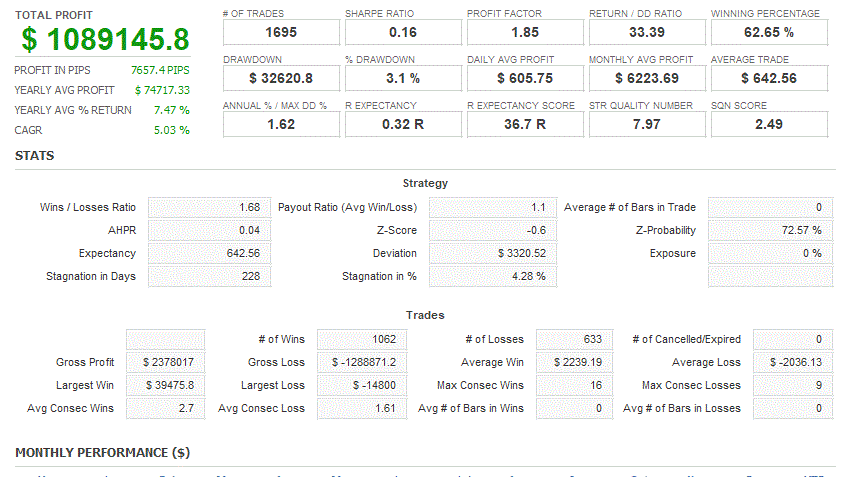This screenshot has height=477, width=847.
Task: Select the # of Trades value box
Action: coord(281,32)
